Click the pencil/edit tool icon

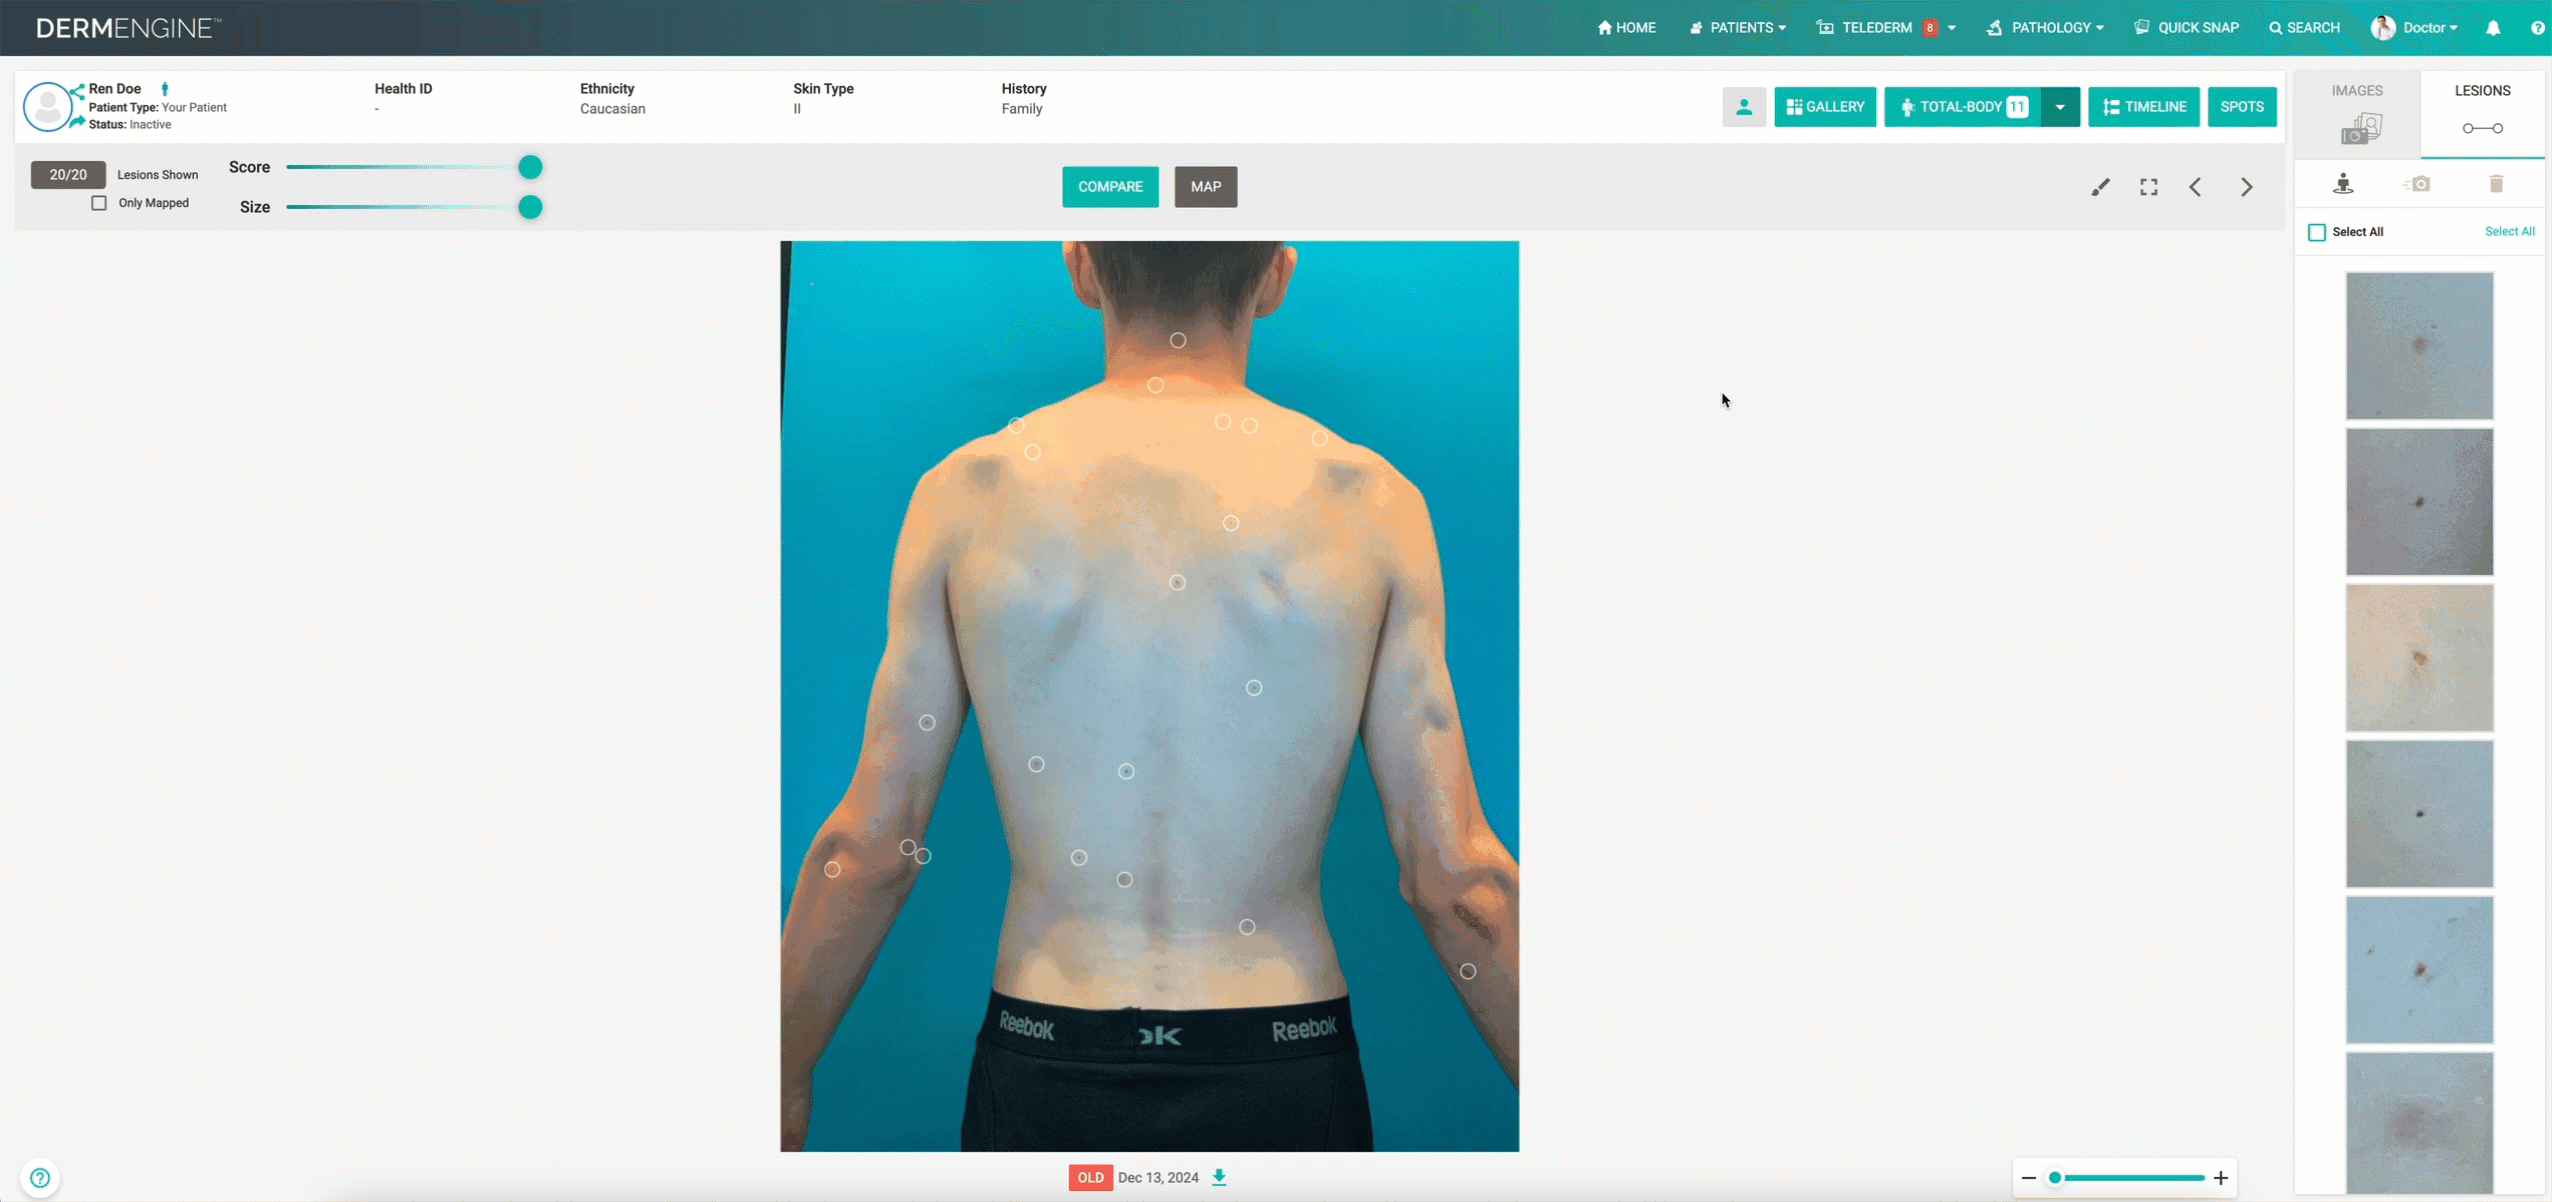coord(2101,185)
